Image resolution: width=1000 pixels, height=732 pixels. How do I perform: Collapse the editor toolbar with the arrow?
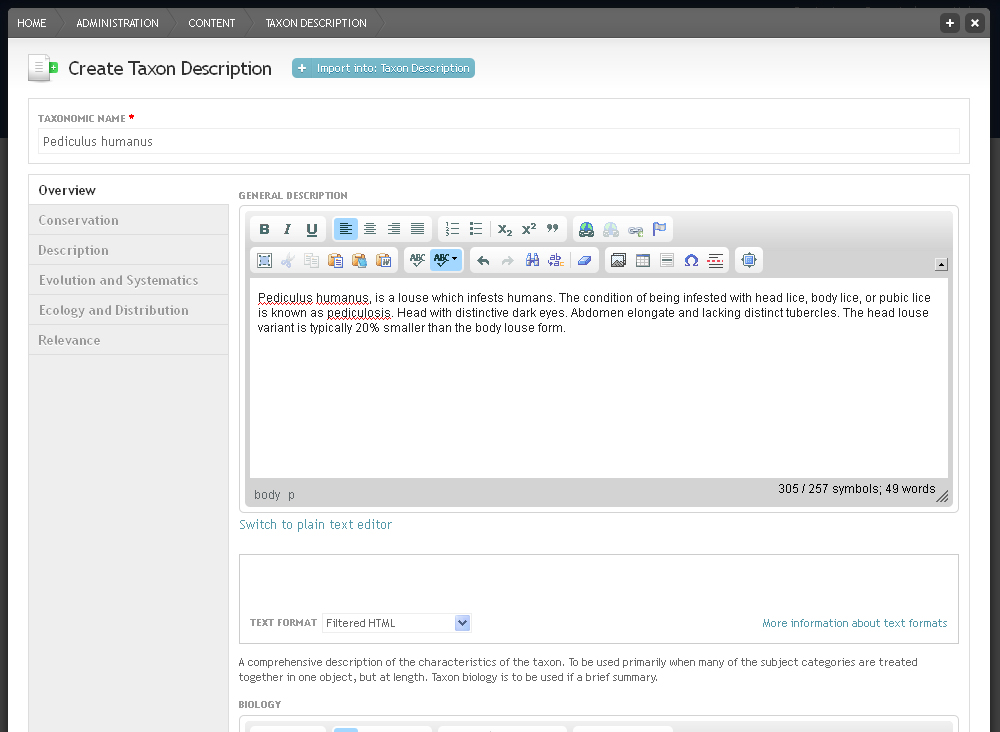(x=941, y=264)
